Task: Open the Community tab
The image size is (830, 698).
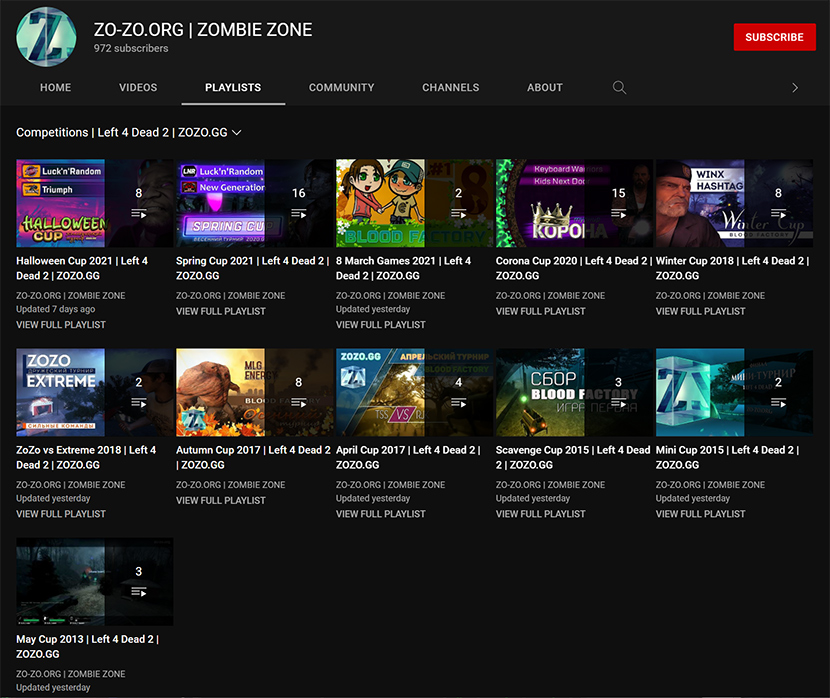Action: pos(341,87)
